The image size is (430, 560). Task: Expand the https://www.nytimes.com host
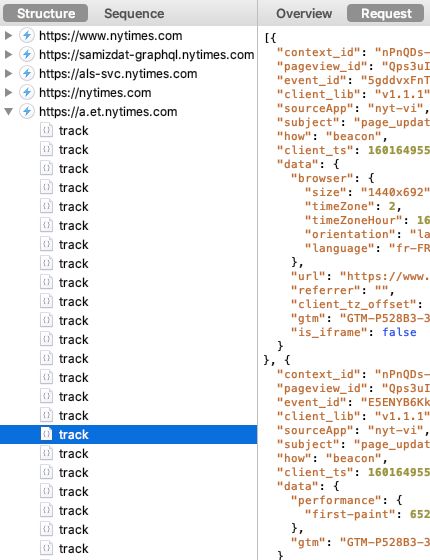[8, 35]
